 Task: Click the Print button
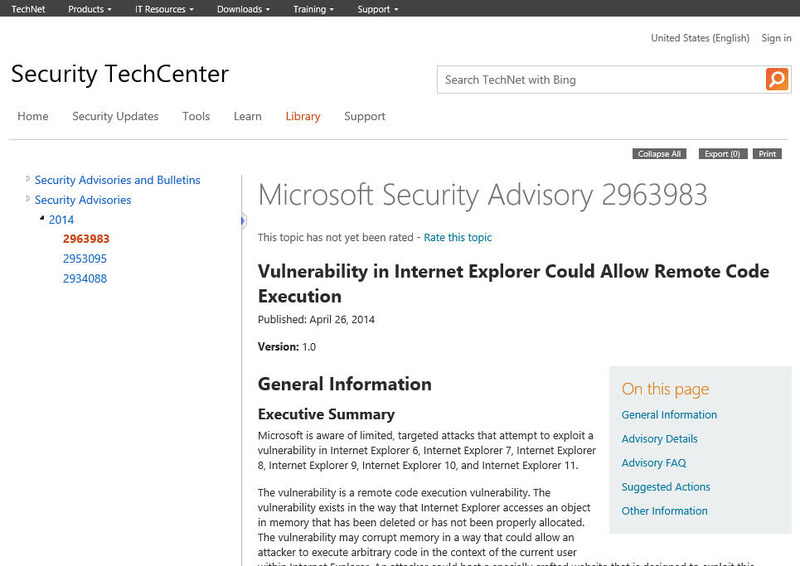(767, 154)
